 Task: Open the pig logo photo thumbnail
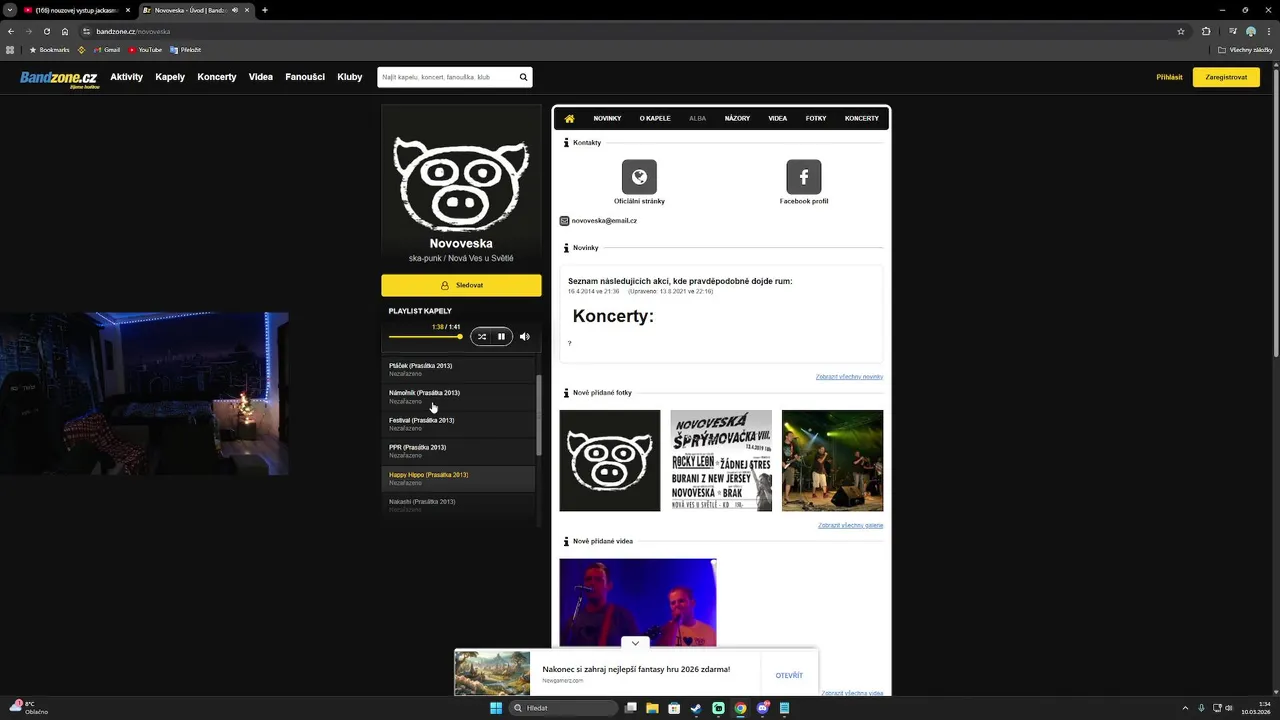pyautogui.click(x=610, y=461)
